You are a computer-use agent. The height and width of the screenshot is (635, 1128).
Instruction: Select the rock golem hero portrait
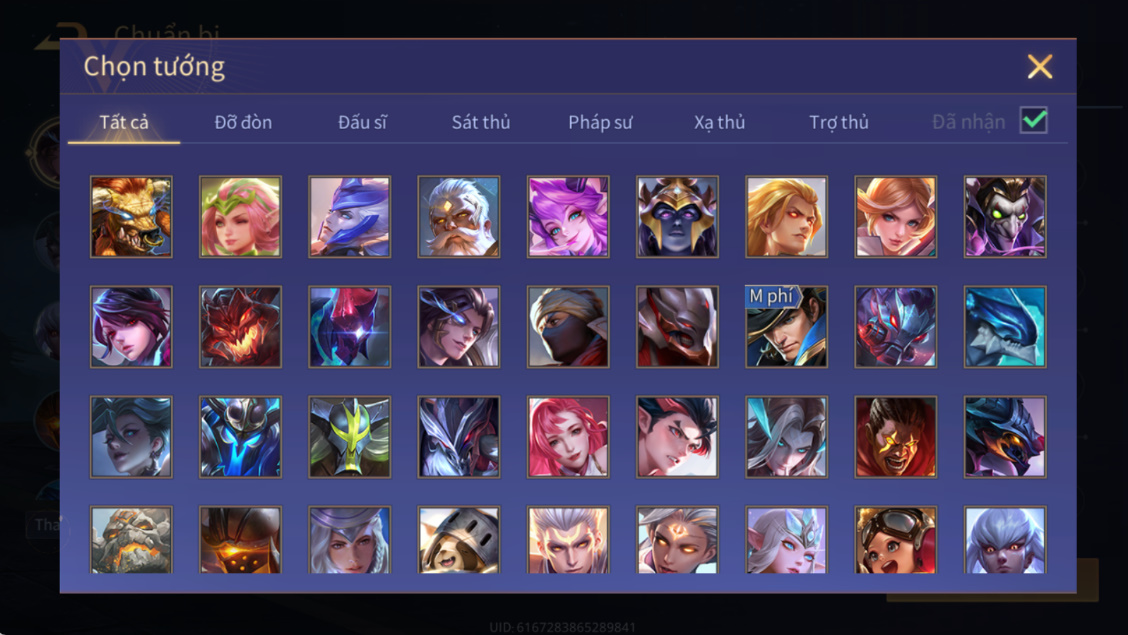tap(131, 539)
